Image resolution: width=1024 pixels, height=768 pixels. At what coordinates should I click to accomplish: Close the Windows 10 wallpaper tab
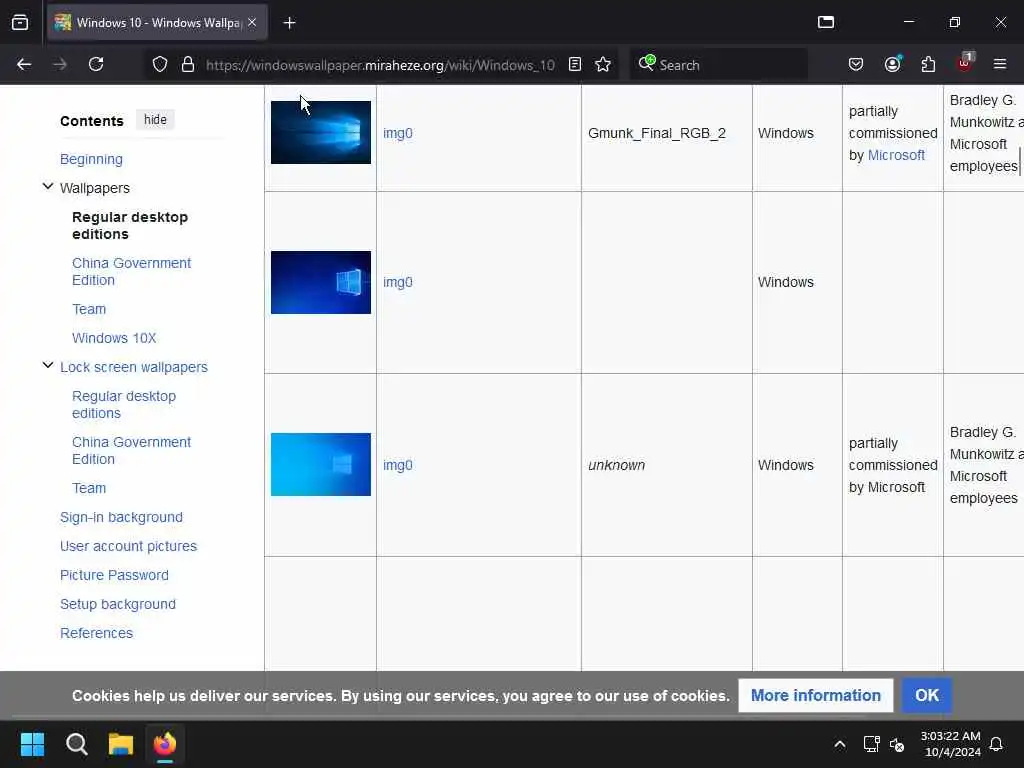pos(252,22)
